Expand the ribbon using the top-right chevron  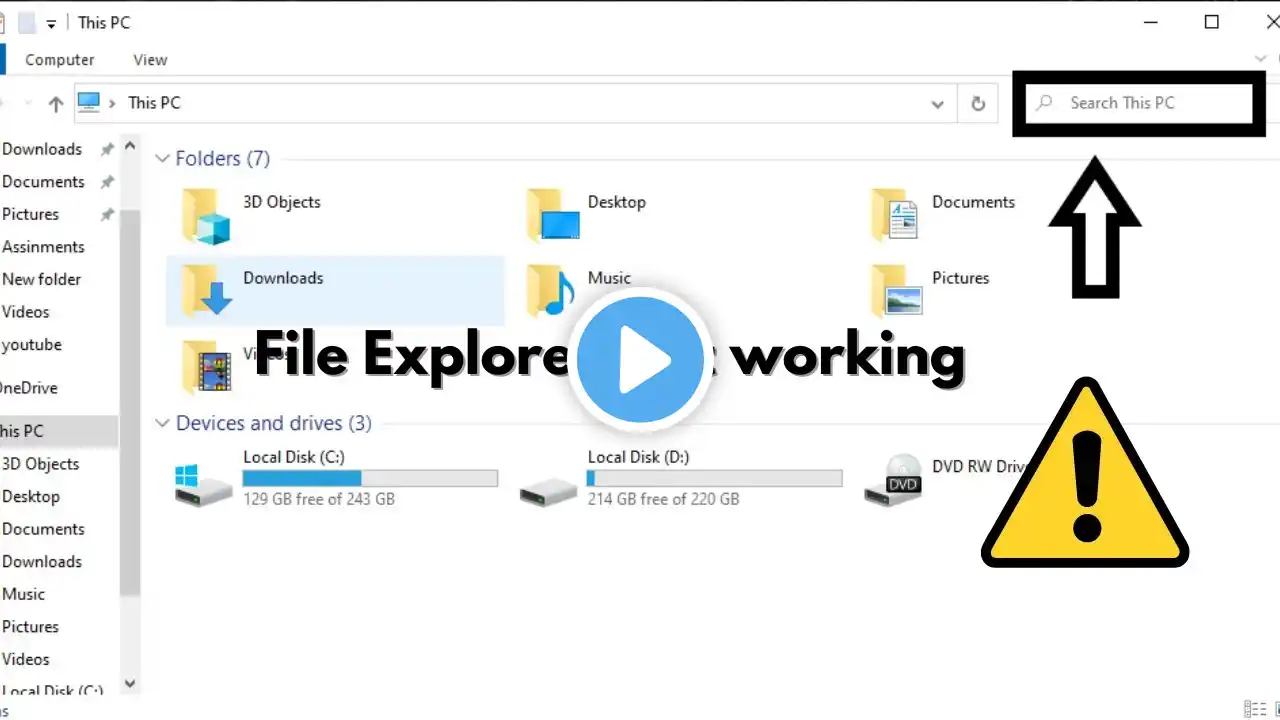1261,59
